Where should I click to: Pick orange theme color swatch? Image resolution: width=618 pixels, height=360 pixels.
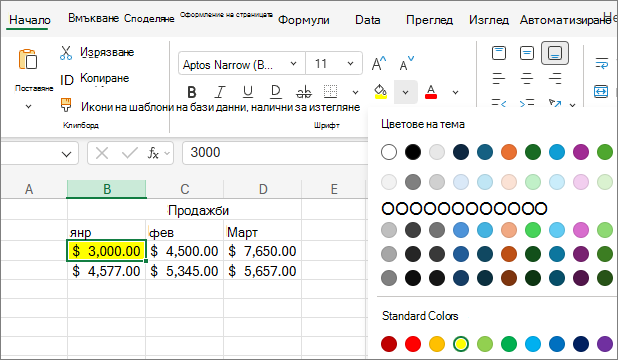click(509, 152)
